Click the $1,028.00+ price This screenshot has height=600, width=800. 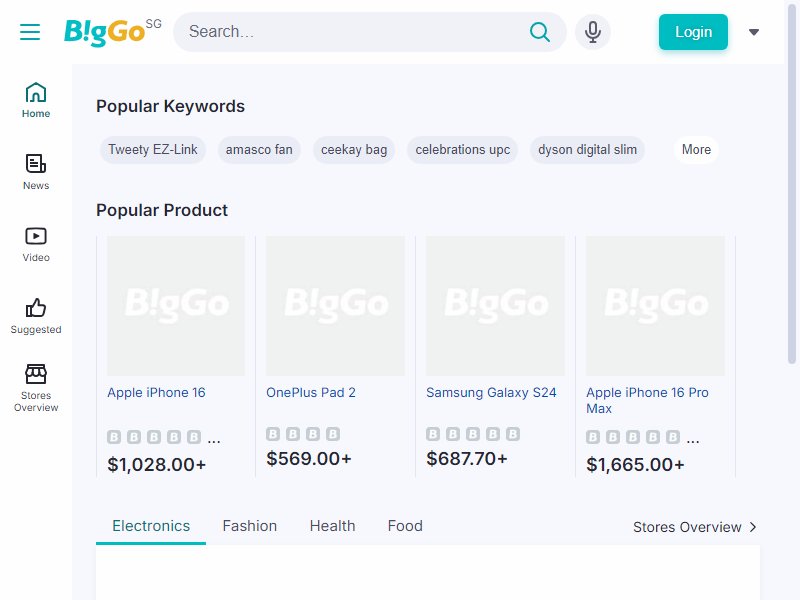157,464
